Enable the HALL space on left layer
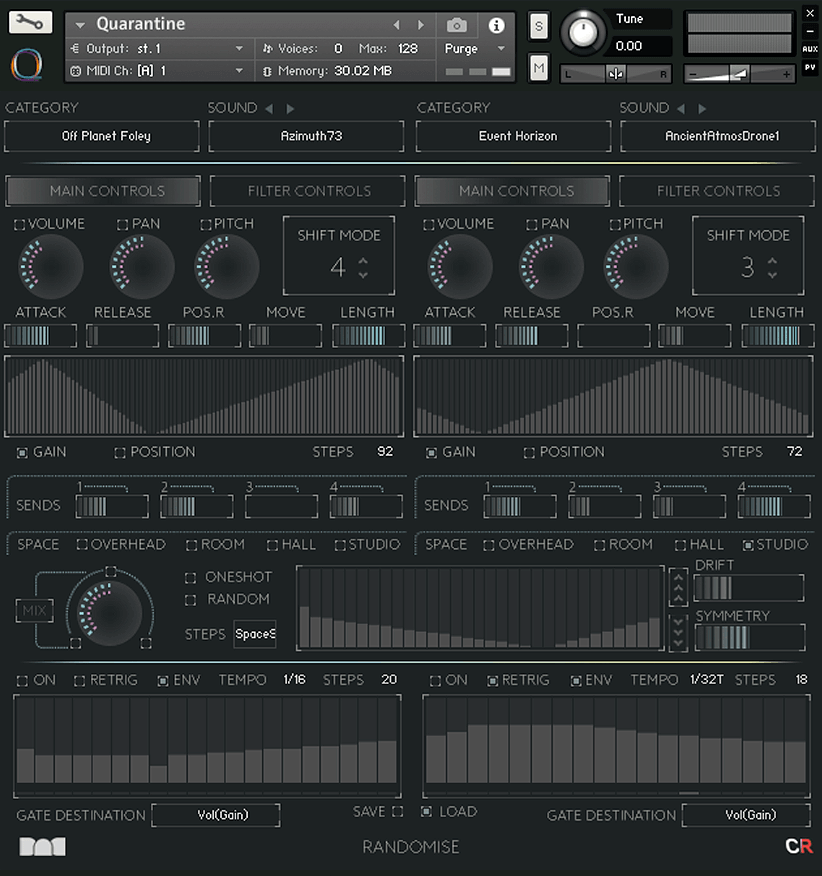This screenshot has width=822, height=876. (x=273, y=545)
